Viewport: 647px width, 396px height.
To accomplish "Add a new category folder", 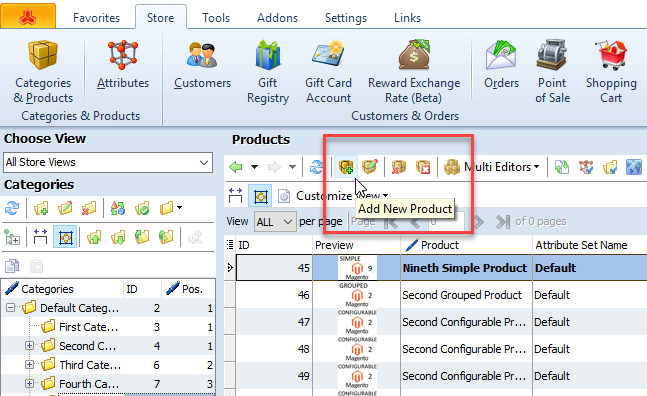I will [x=41, y=208].
